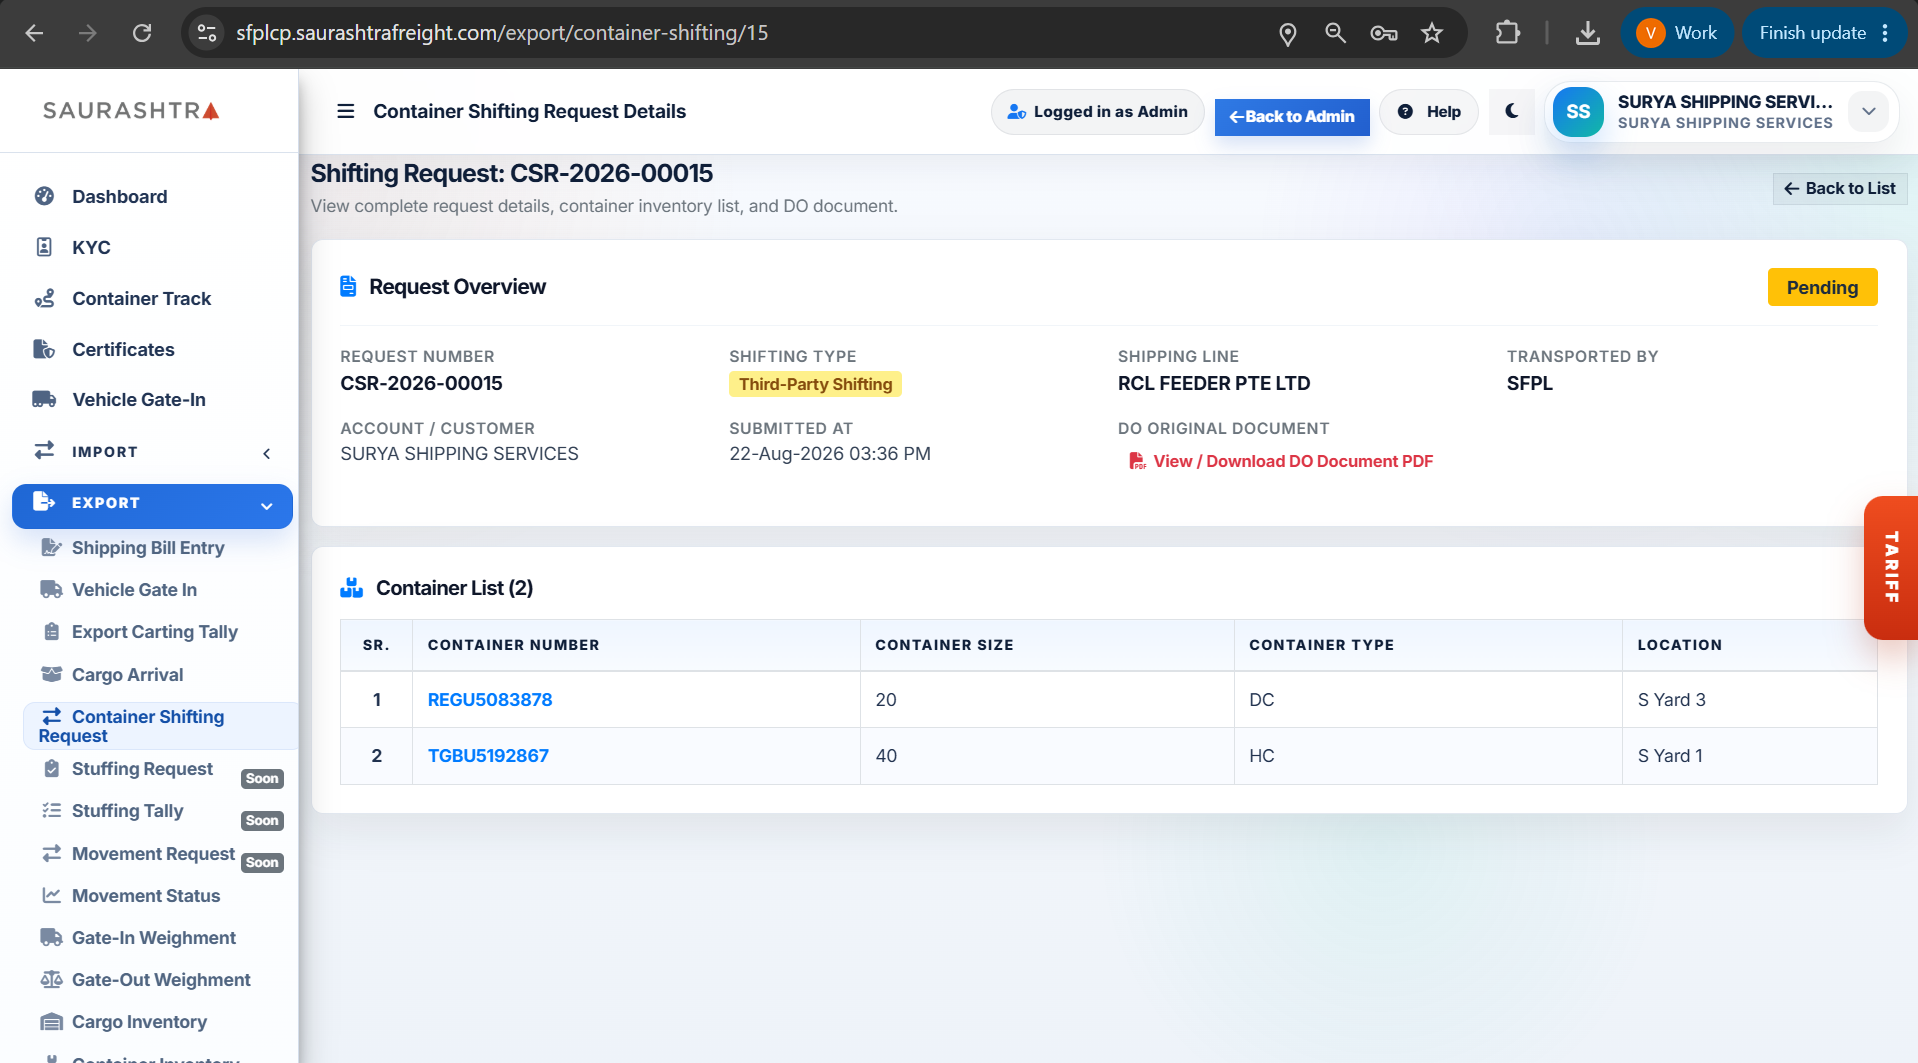Expand the Surya Shipping Services account dropdown
Screen dimensions: 1918x1063
click(x=1868, y=112)
